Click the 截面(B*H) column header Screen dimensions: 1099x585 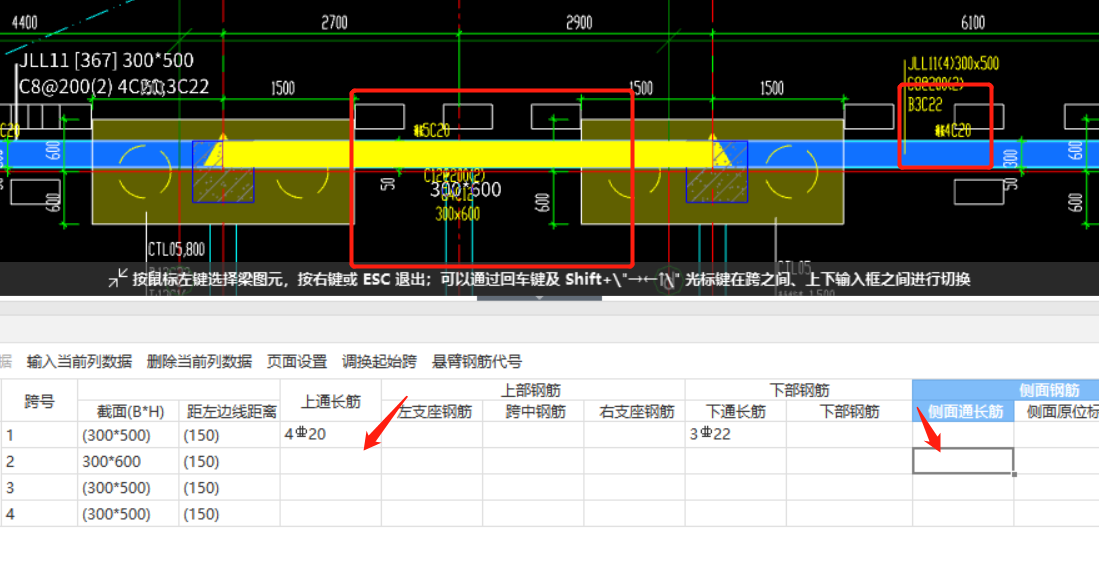[x=128, y=411]
